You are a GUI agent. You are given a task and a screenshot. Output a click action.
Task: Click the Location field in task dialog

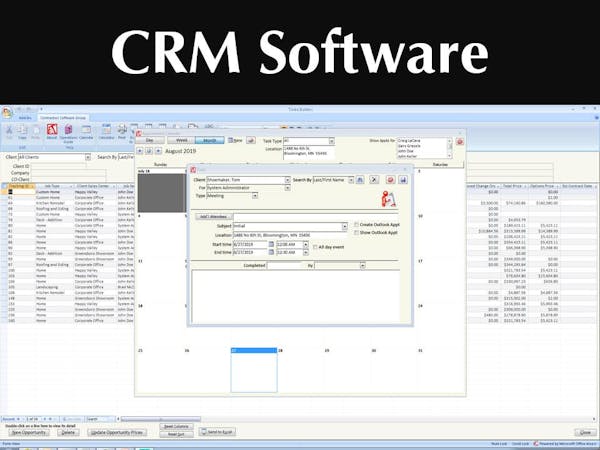290,235
